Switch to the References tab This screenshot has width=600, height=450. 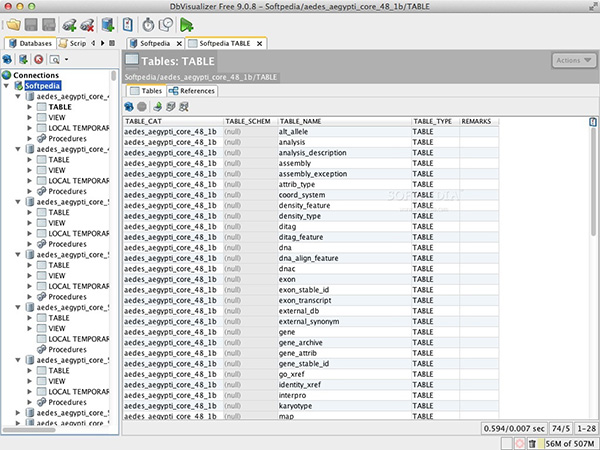(192, 91)
